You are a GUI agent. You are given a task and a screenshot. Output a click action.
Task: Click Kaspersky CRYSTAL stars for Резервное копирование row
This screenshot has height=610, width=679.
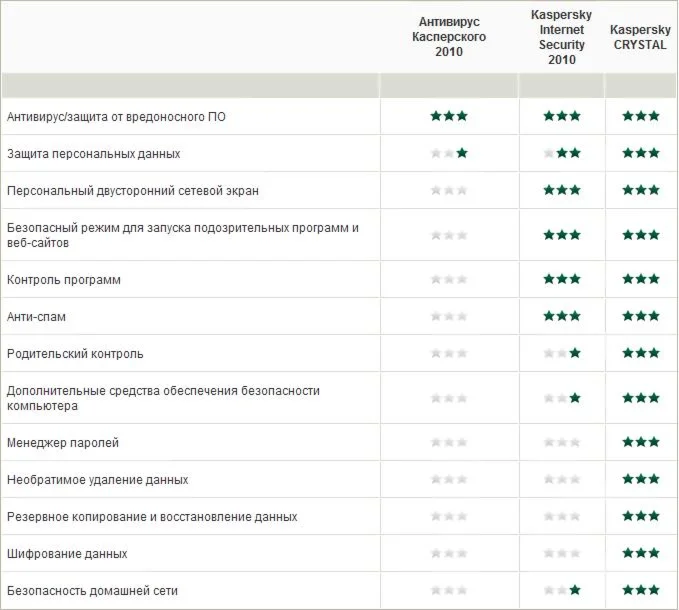point(641,516)
